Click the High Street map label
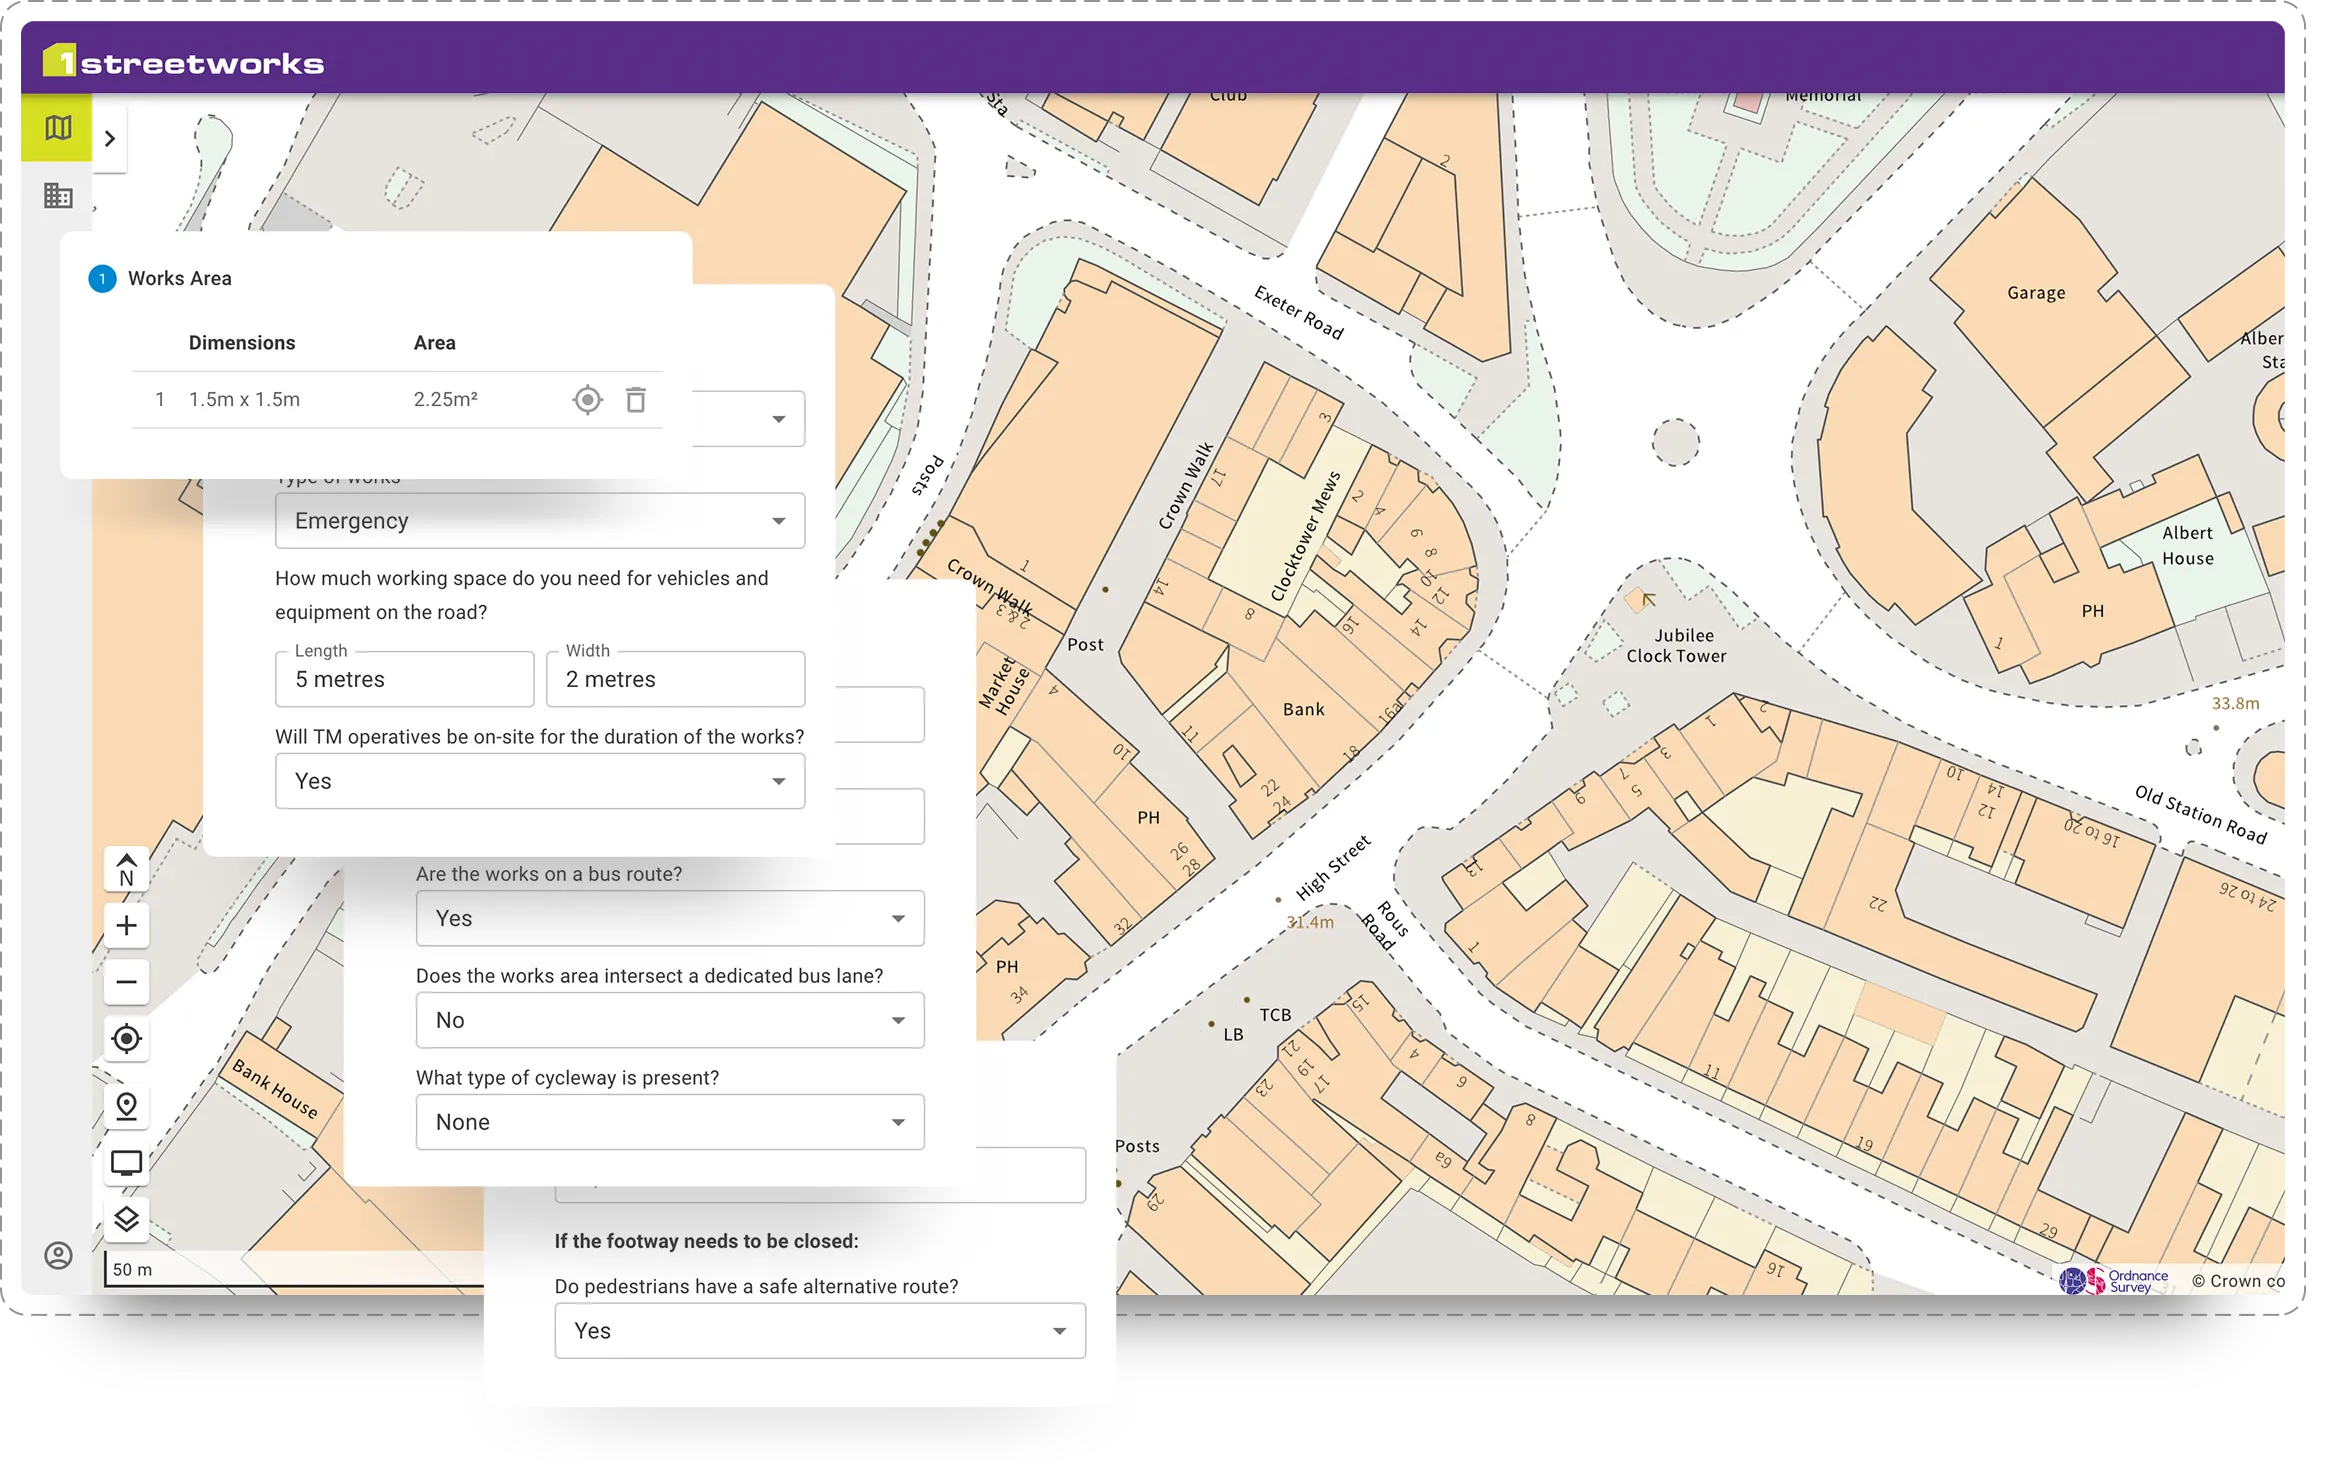The width and height of the screenshot is (2340, 1480). point(1333,867)
